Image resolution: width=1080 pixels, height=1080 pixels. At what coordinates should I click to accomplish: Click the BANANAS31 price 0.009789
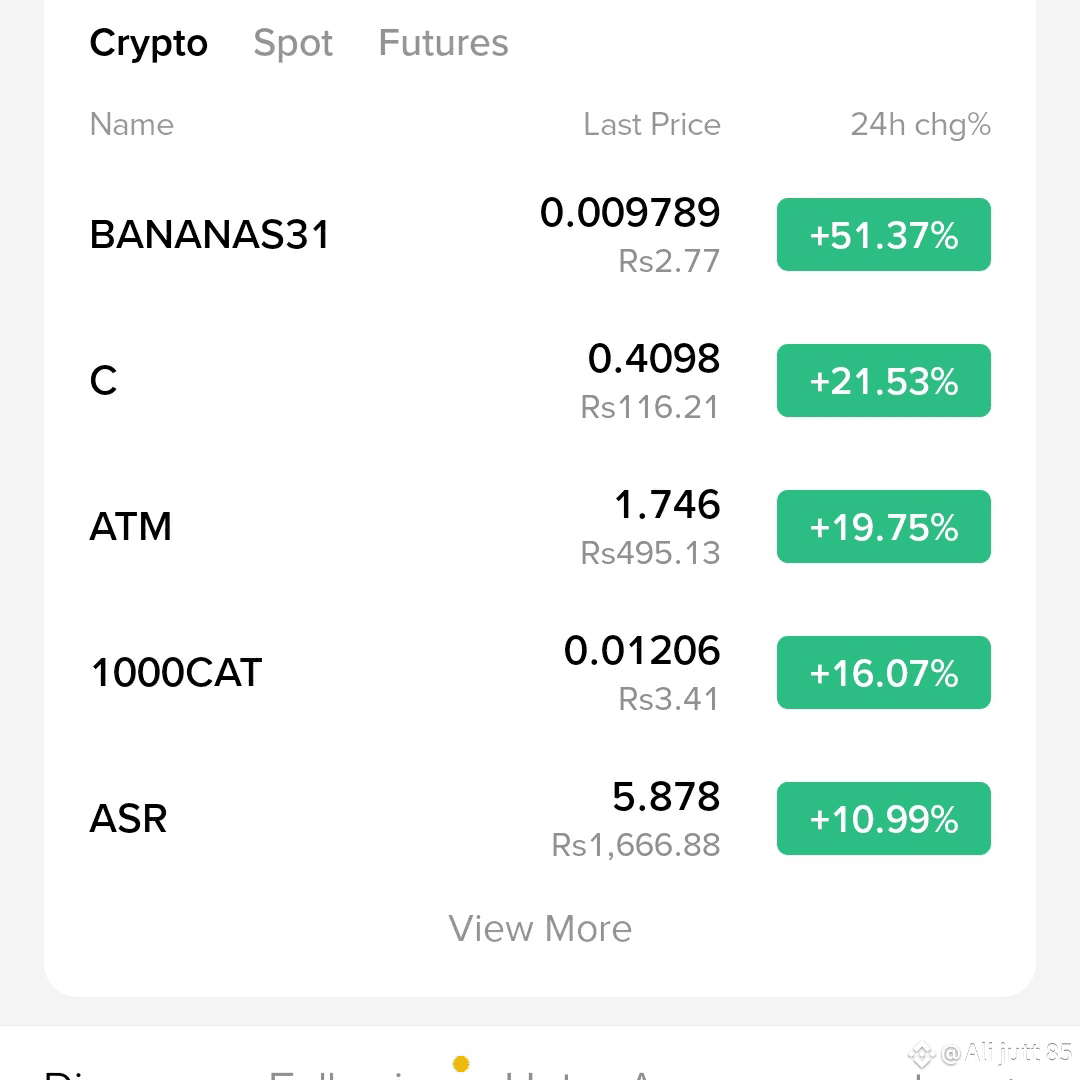click(x=630, y=212)
